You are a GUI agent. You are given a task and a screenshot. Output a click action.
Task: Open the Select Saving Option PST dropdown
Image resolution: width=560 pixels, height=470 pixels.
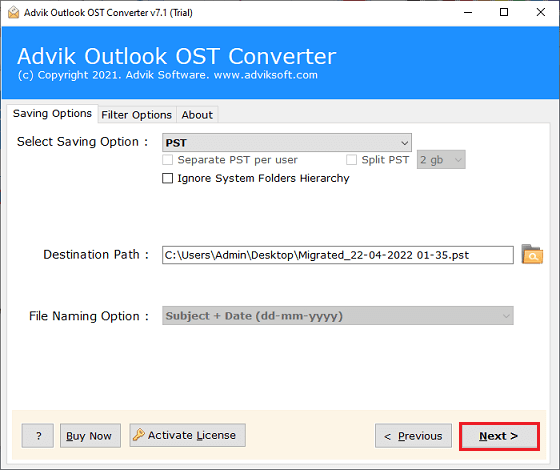coord(286,142)
